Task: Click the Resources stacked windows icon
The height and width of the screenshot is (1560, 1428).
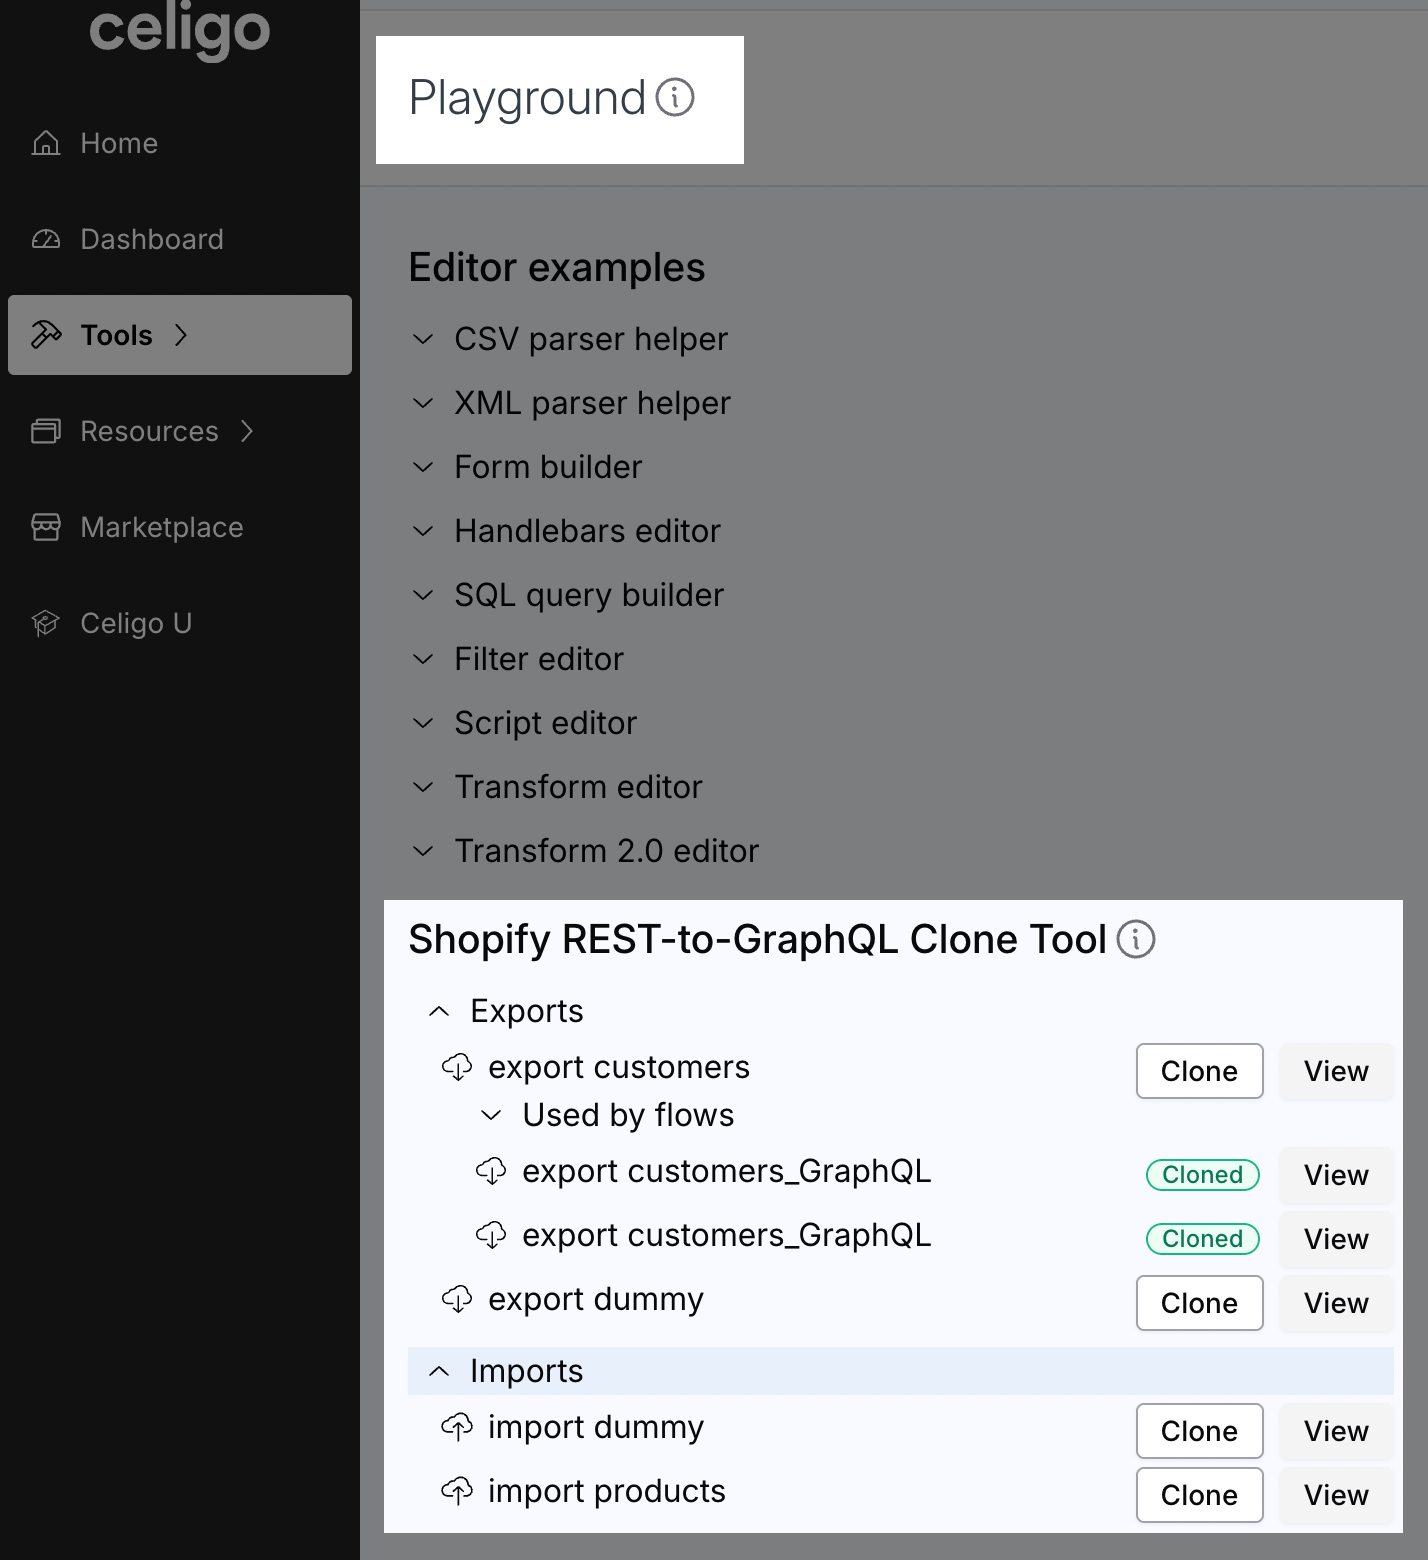Action: (x=46, y=431)
